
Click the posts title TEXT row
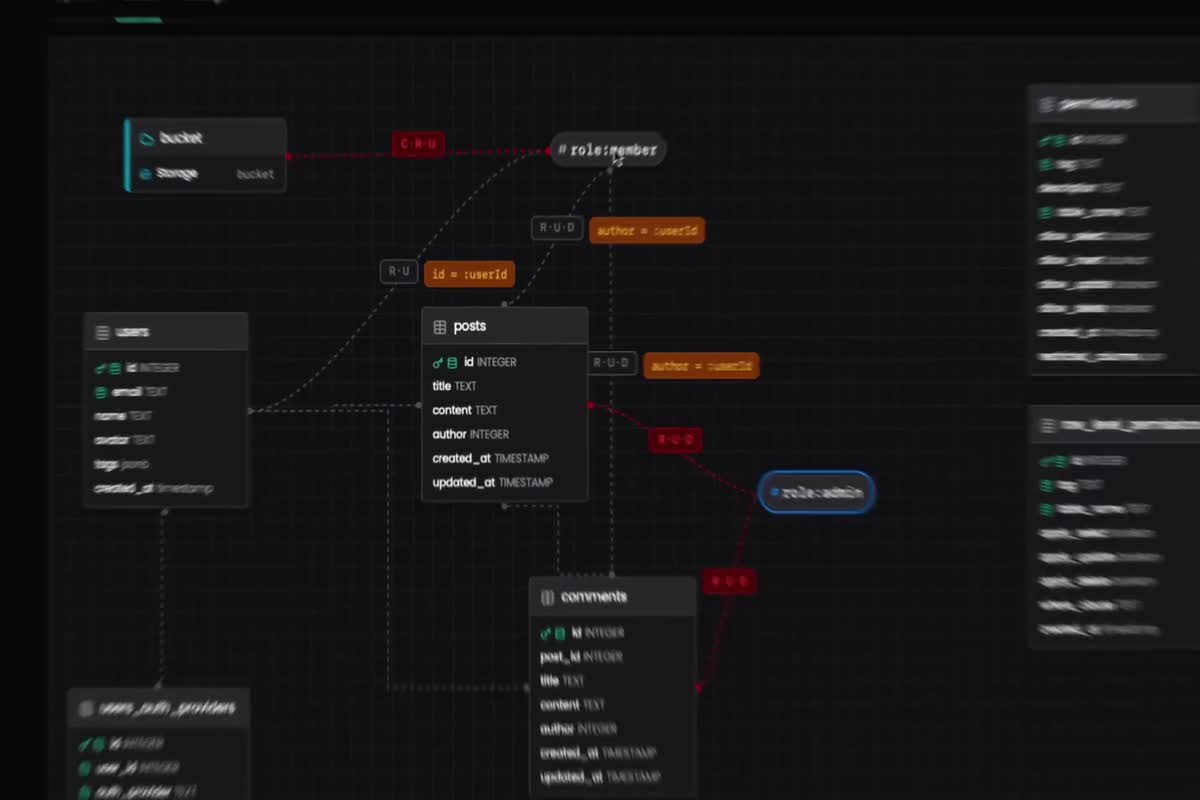point(505,386)
